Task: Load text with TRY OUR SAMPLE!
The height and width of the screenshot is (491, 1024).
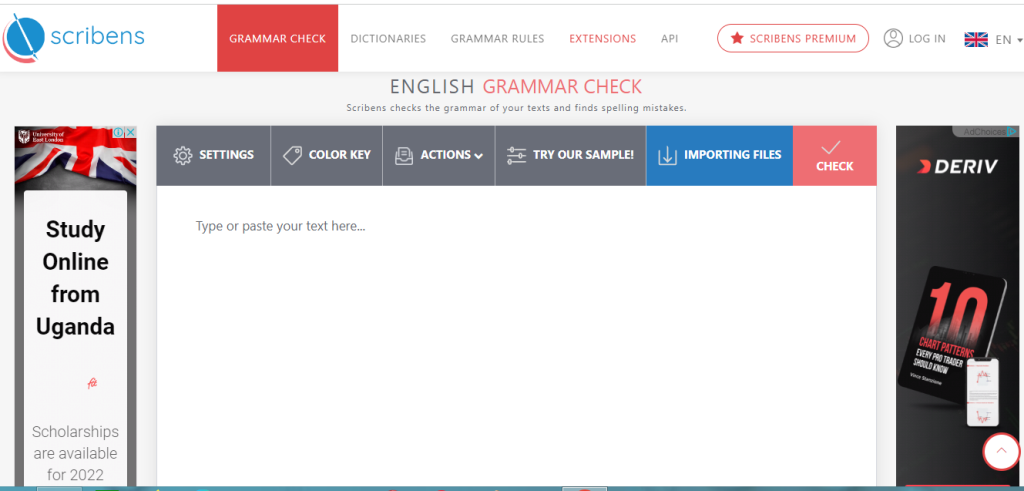Action: pos(583,155)
